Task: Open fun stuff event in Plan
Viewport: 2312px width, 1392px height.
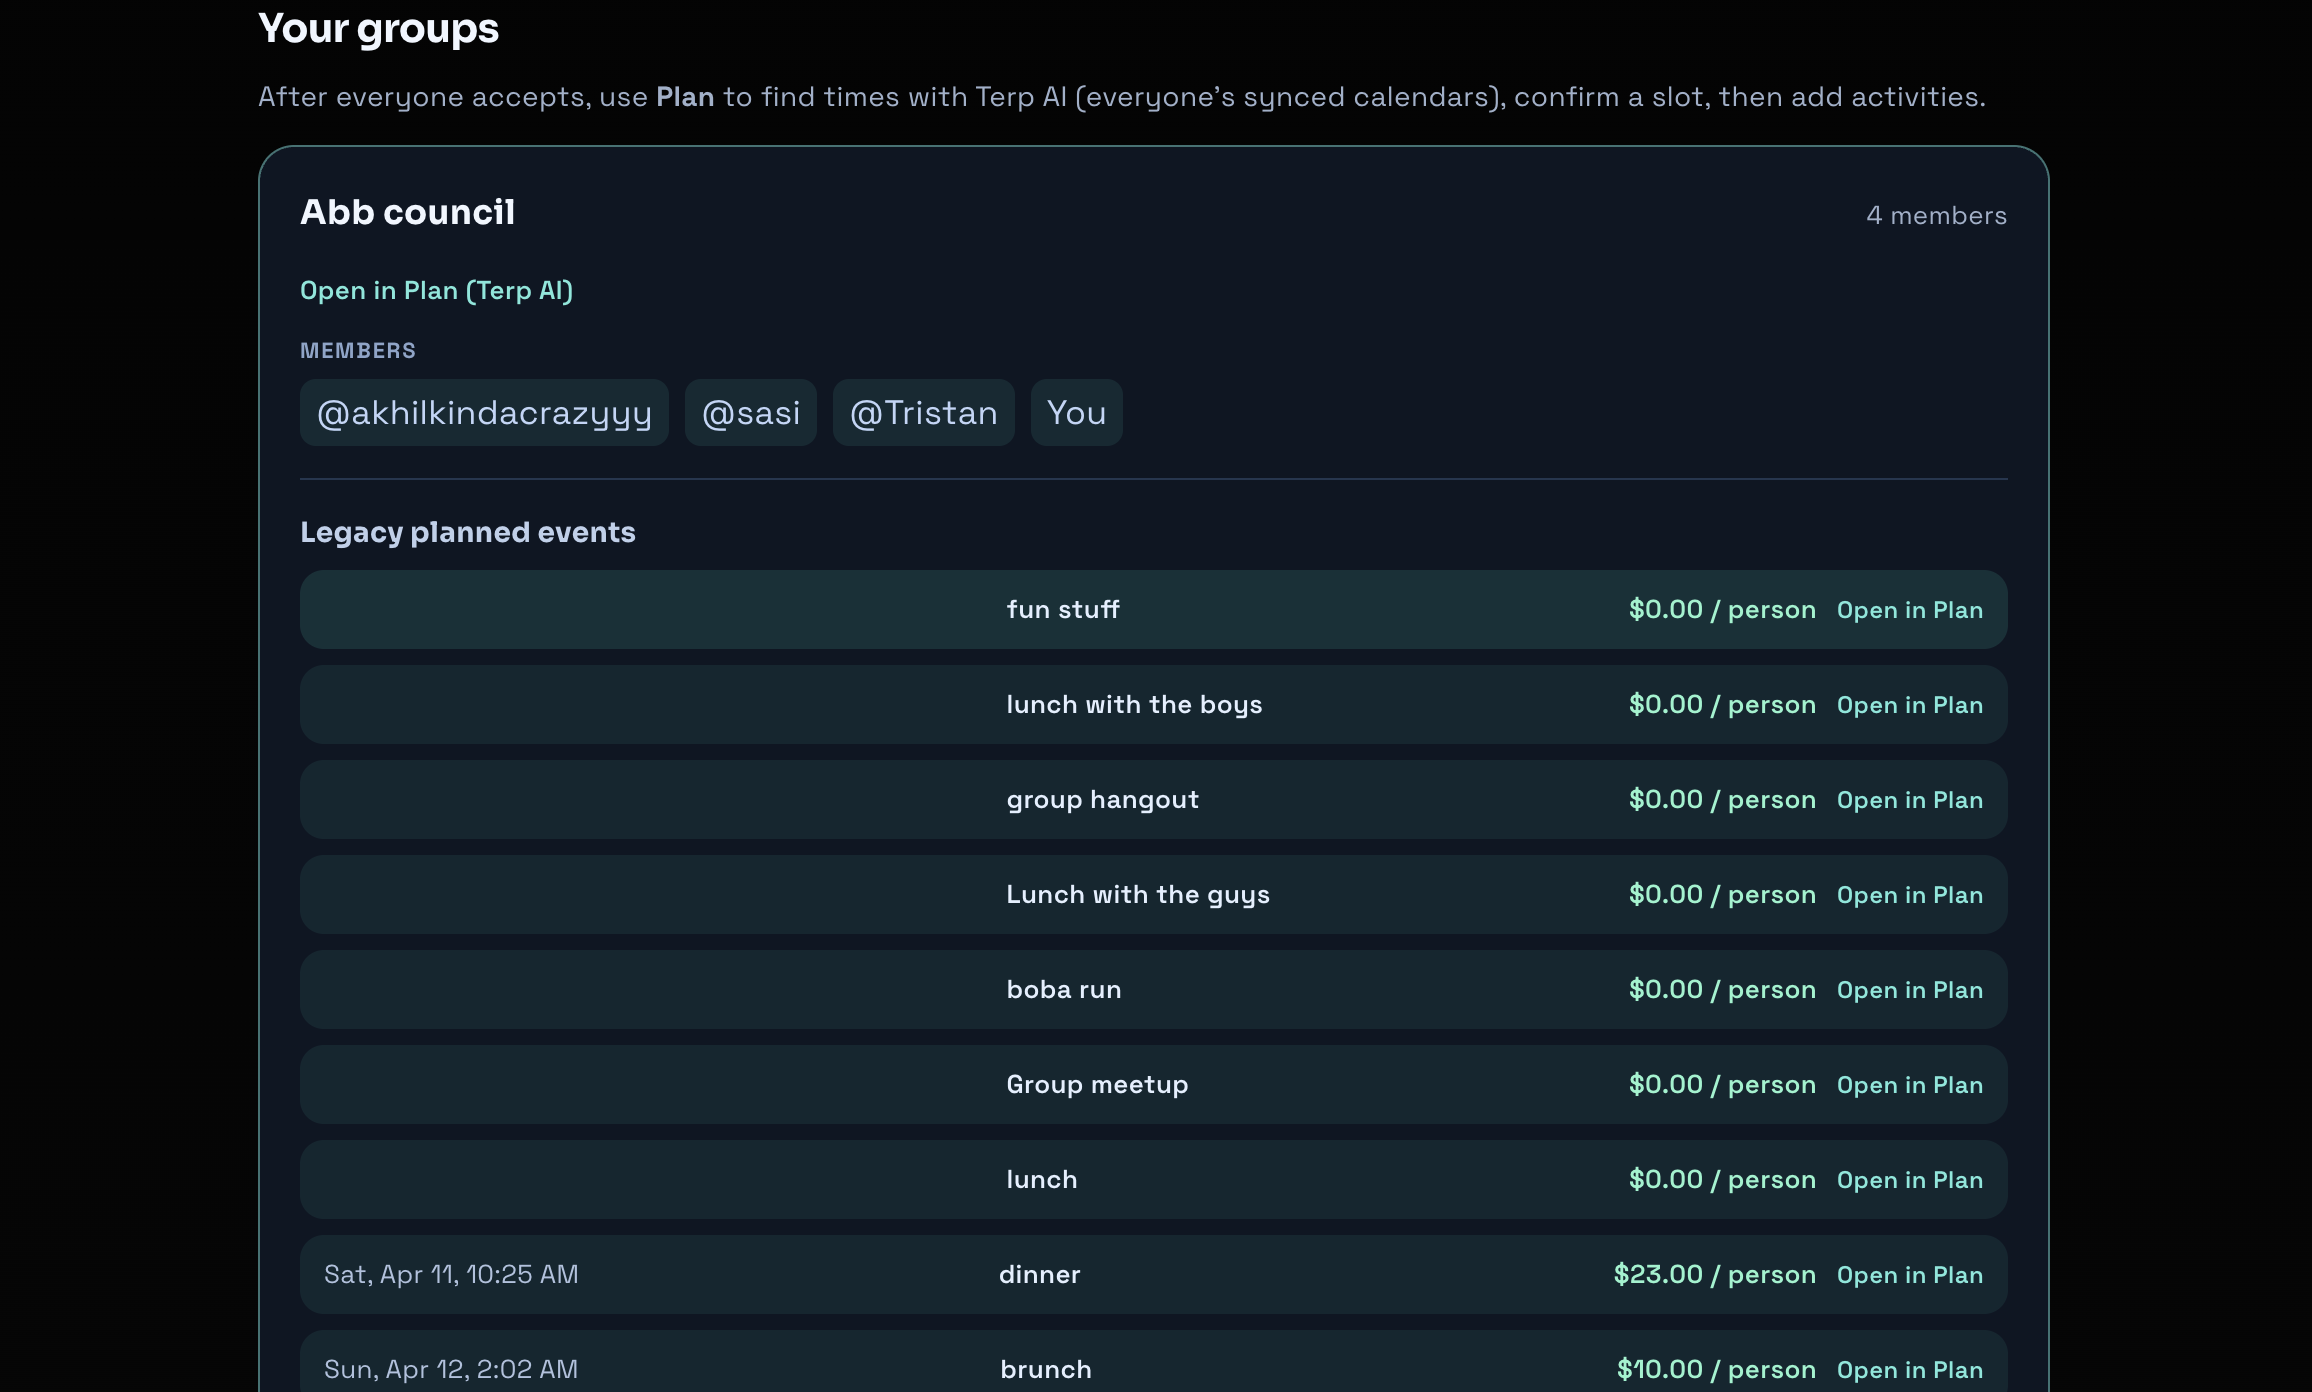Action: tap(1909, 610)
